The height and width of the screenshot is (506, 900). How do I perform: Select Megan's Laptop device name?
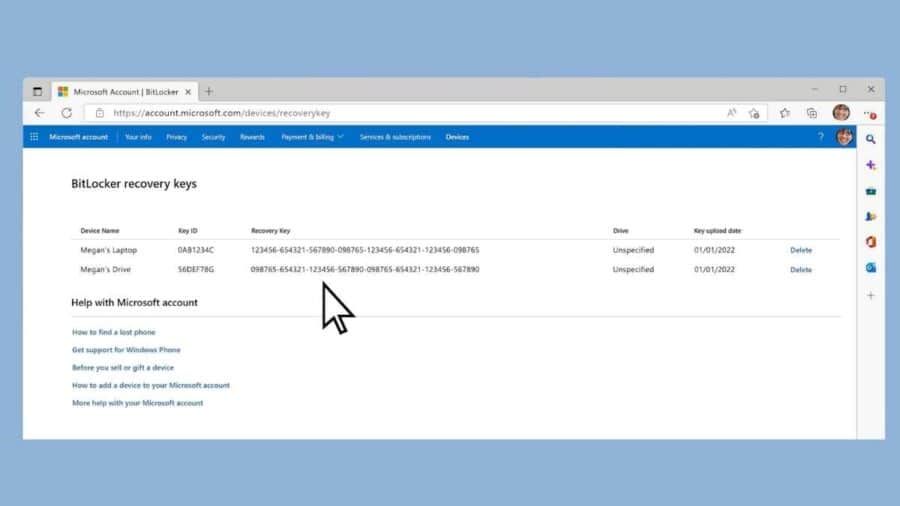(x=108, y=250)
